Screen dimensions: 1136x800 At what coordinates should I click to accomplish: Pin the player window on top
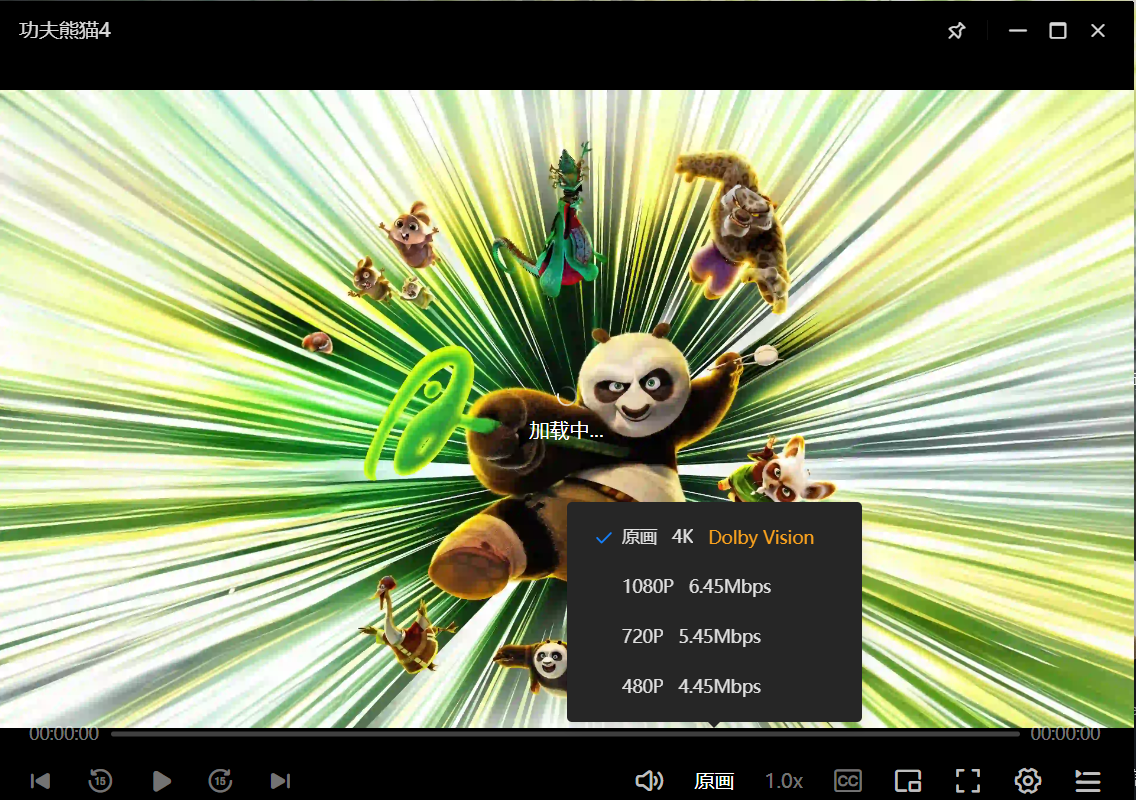click(956, 30)
